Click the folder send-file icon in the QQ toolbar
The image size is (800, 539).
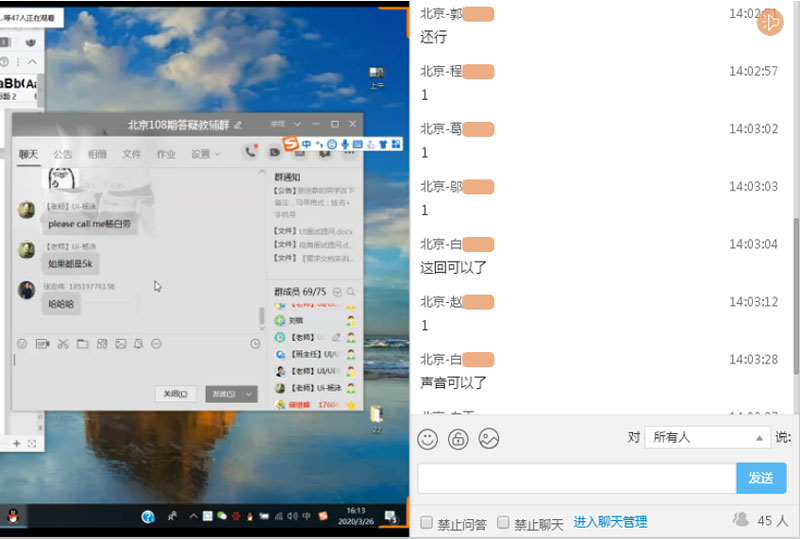tap(82, 344)
